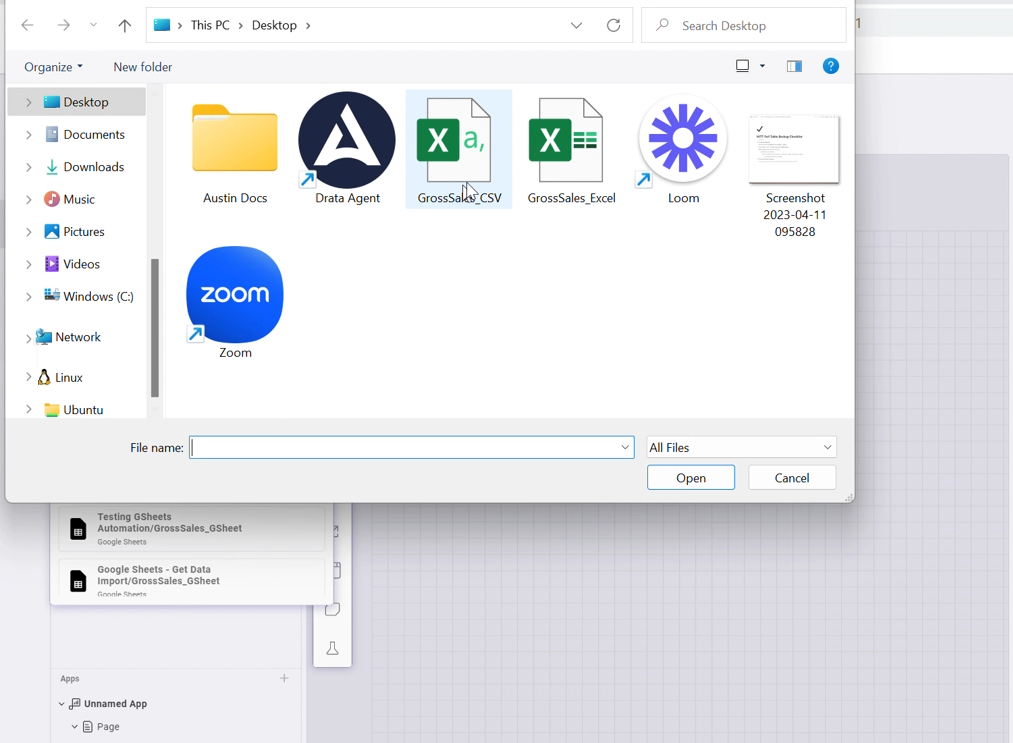Click the flask icon in vertical toolbar
This screenshot has width=1013, height=743.
click(332, 648)
